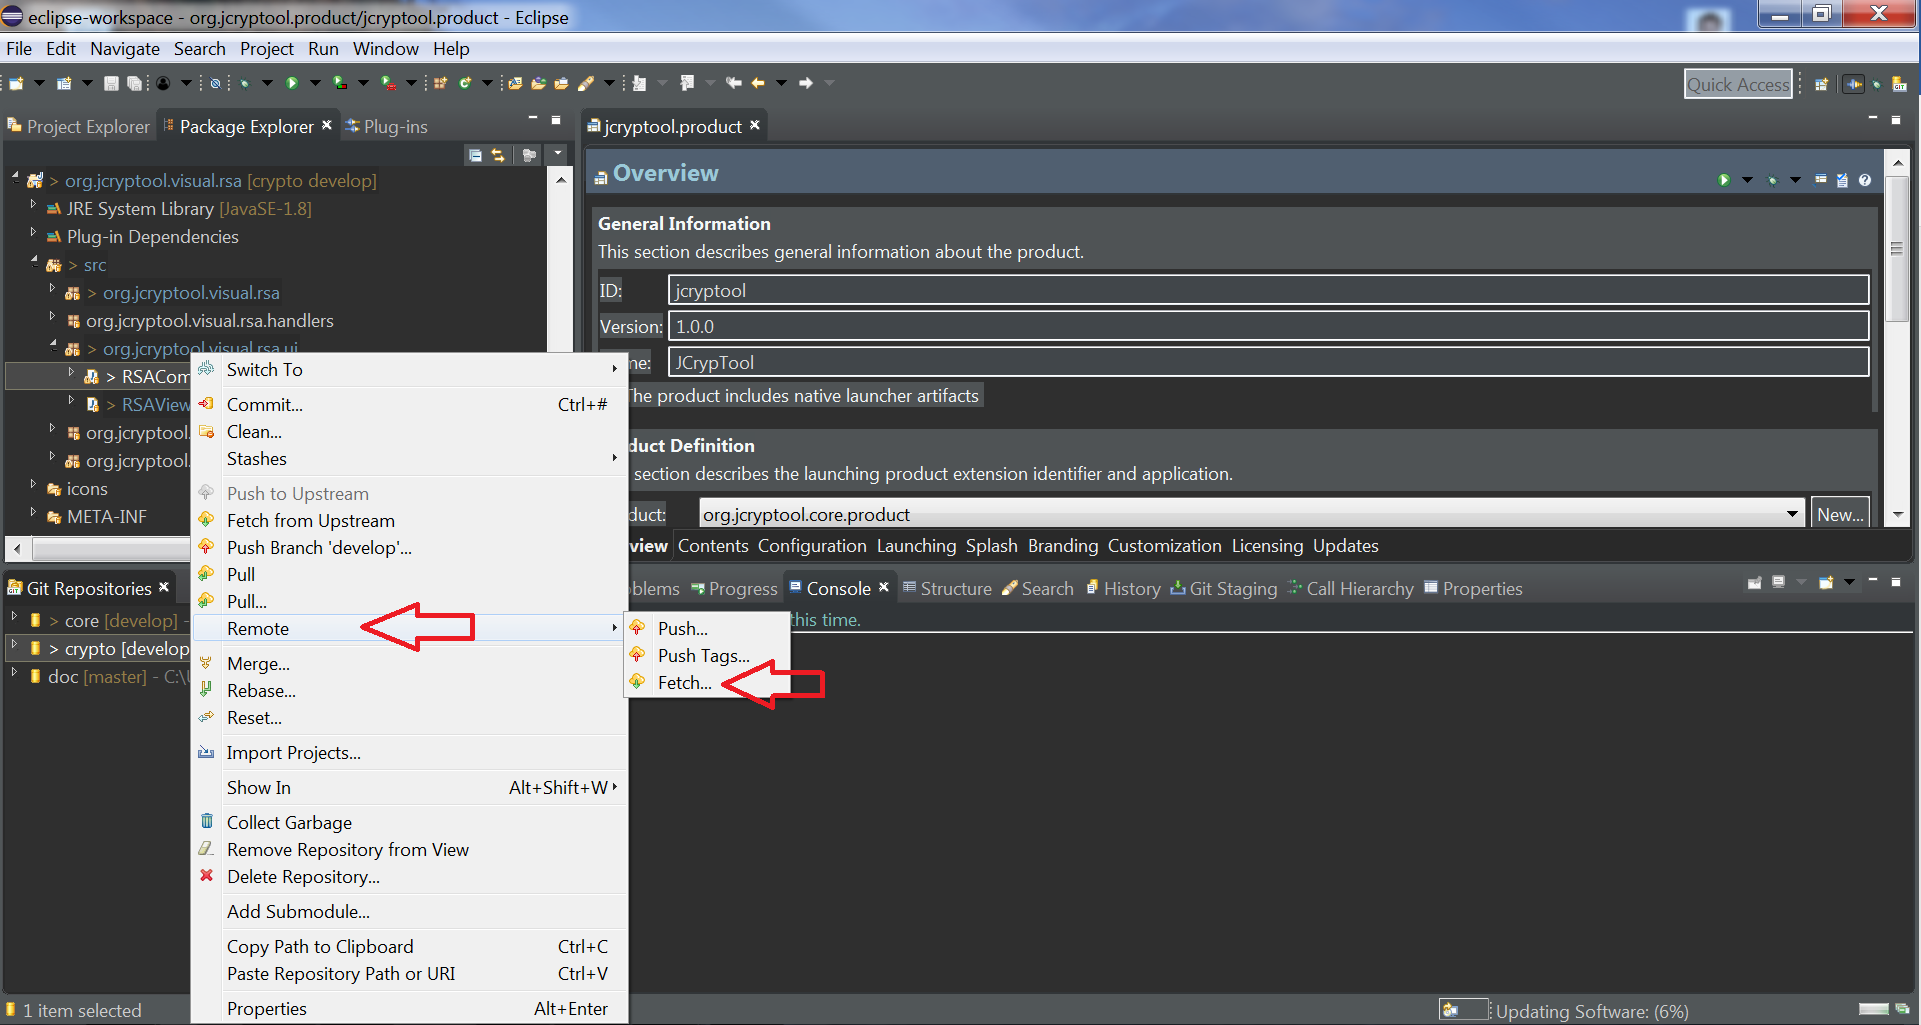The height and width of the screenshot is (1025, 1921).
Task: Click the Search flashlight toolbar icon
Action: [x=587, y=83]
